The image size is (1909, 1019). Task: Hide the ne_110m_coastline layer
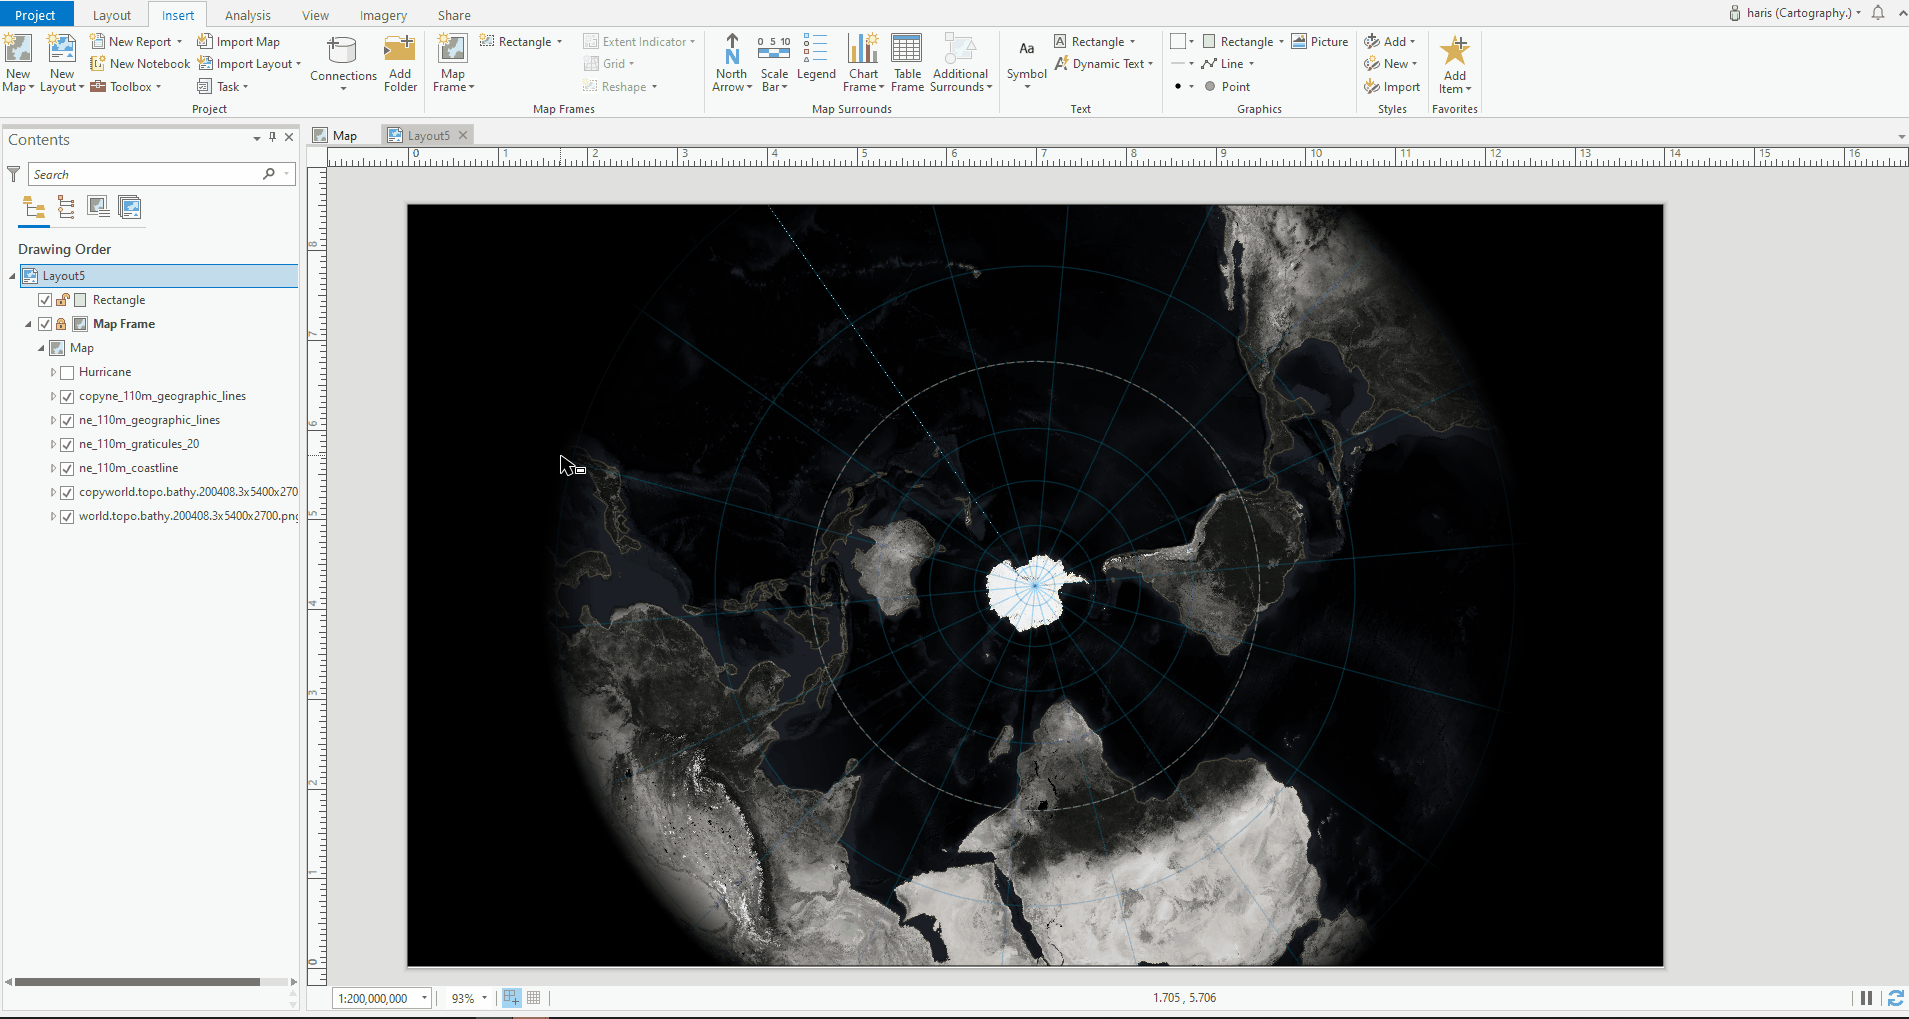click(67, 468)
